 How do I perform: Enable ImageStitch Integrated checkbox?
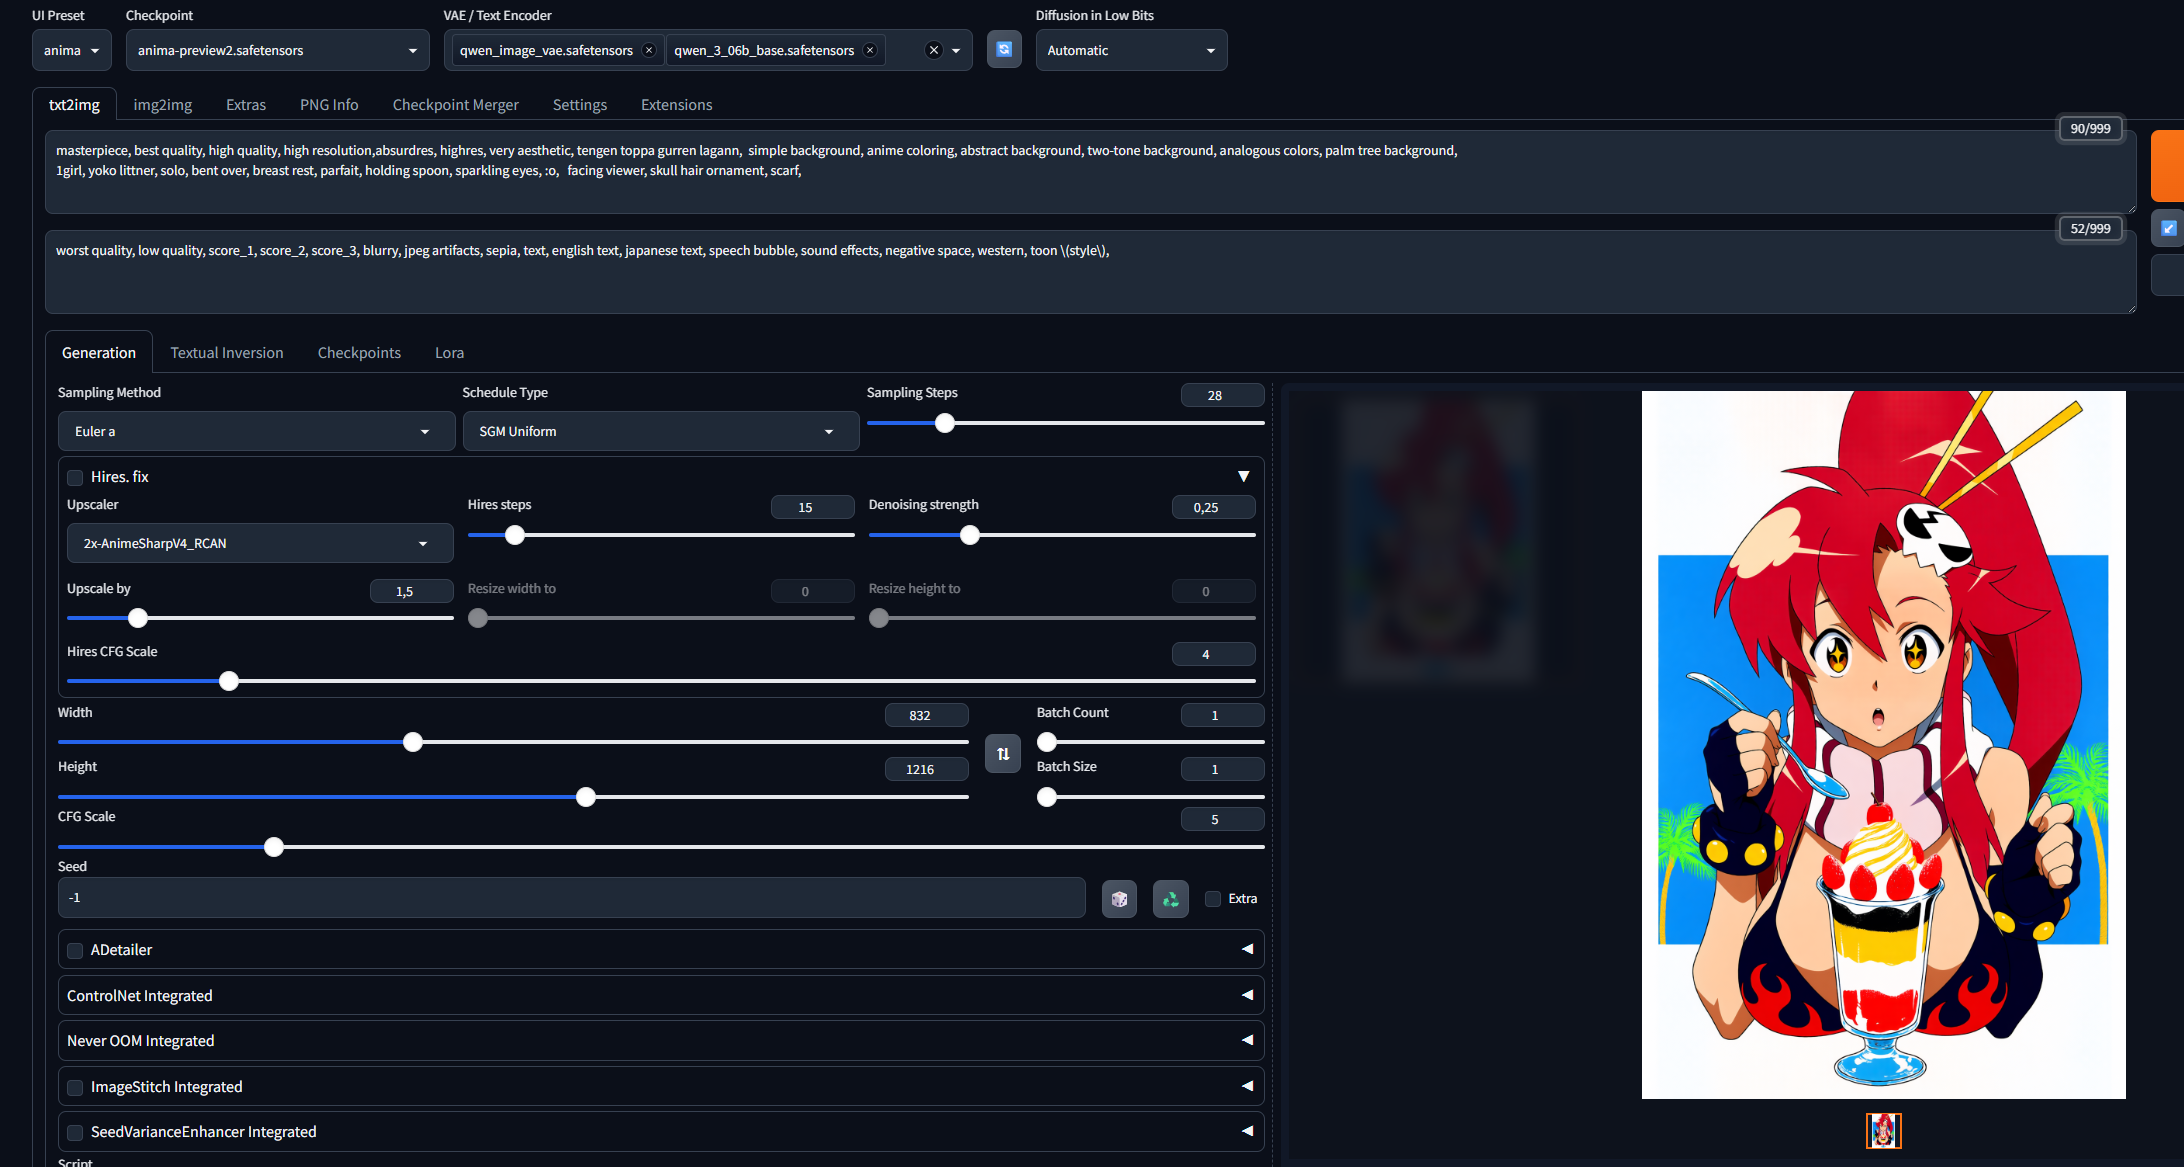point(75,1087)
